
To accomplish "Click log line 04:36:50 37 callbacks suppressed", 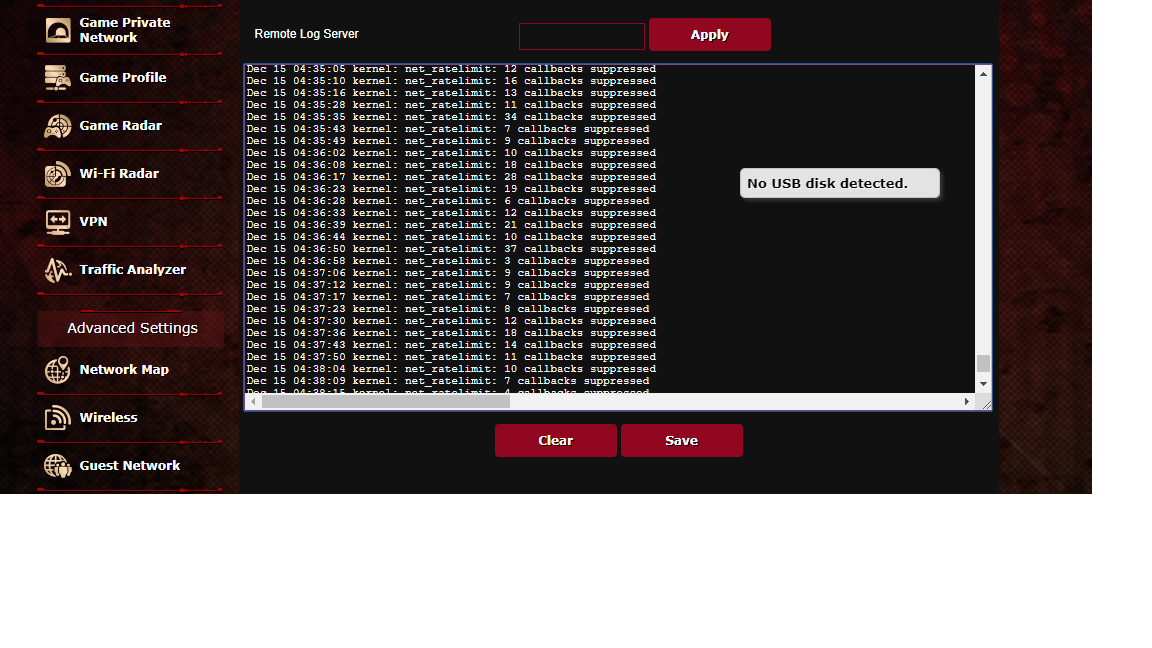I will (451, 249).
